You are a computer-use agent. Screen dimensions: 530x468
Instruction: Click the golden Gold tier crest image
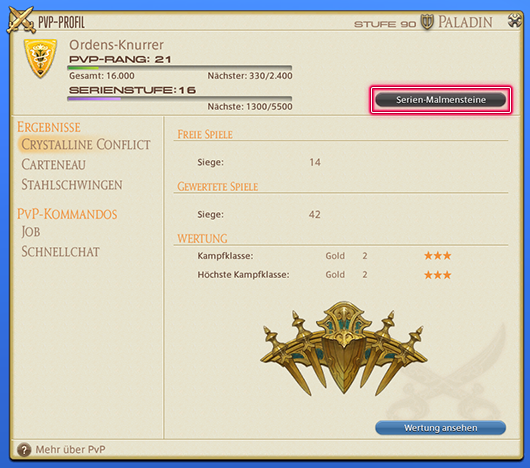click(343, 348)
